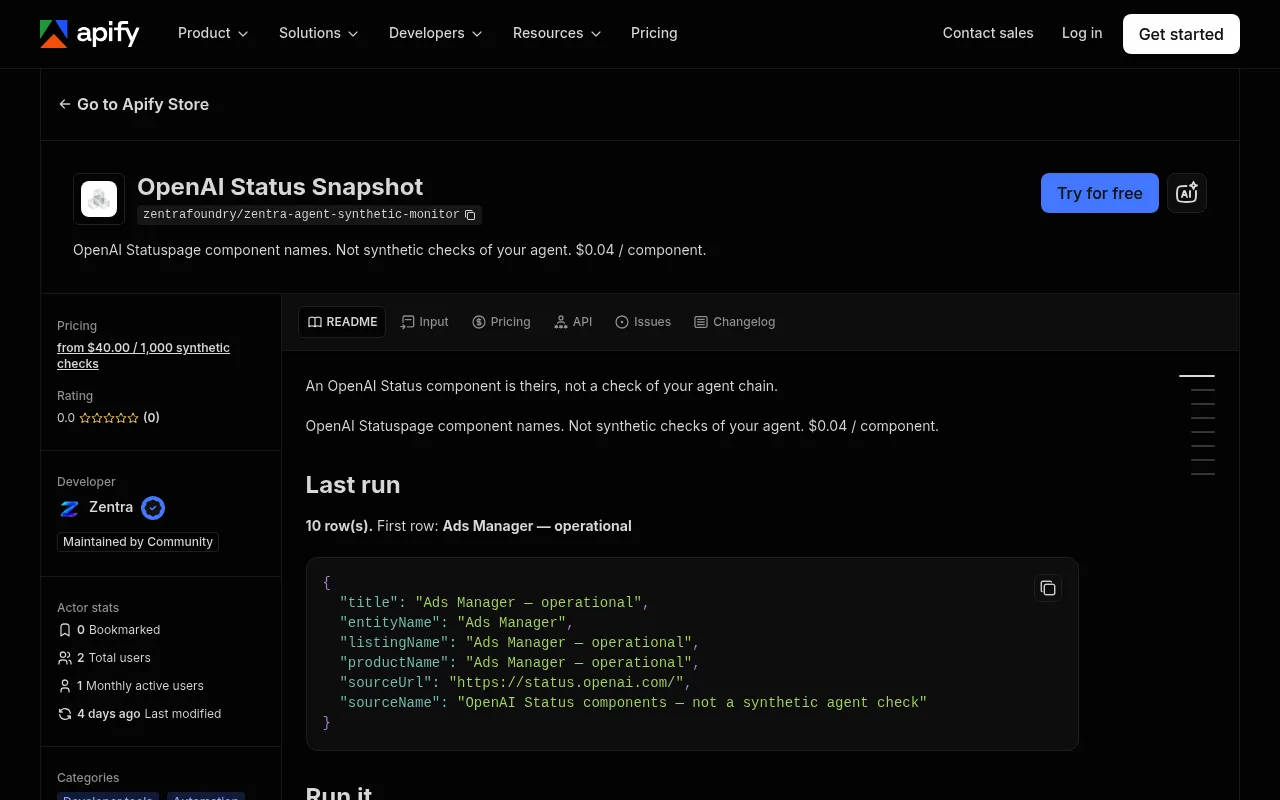Open the Zentra developer profile name

[111, 507]
